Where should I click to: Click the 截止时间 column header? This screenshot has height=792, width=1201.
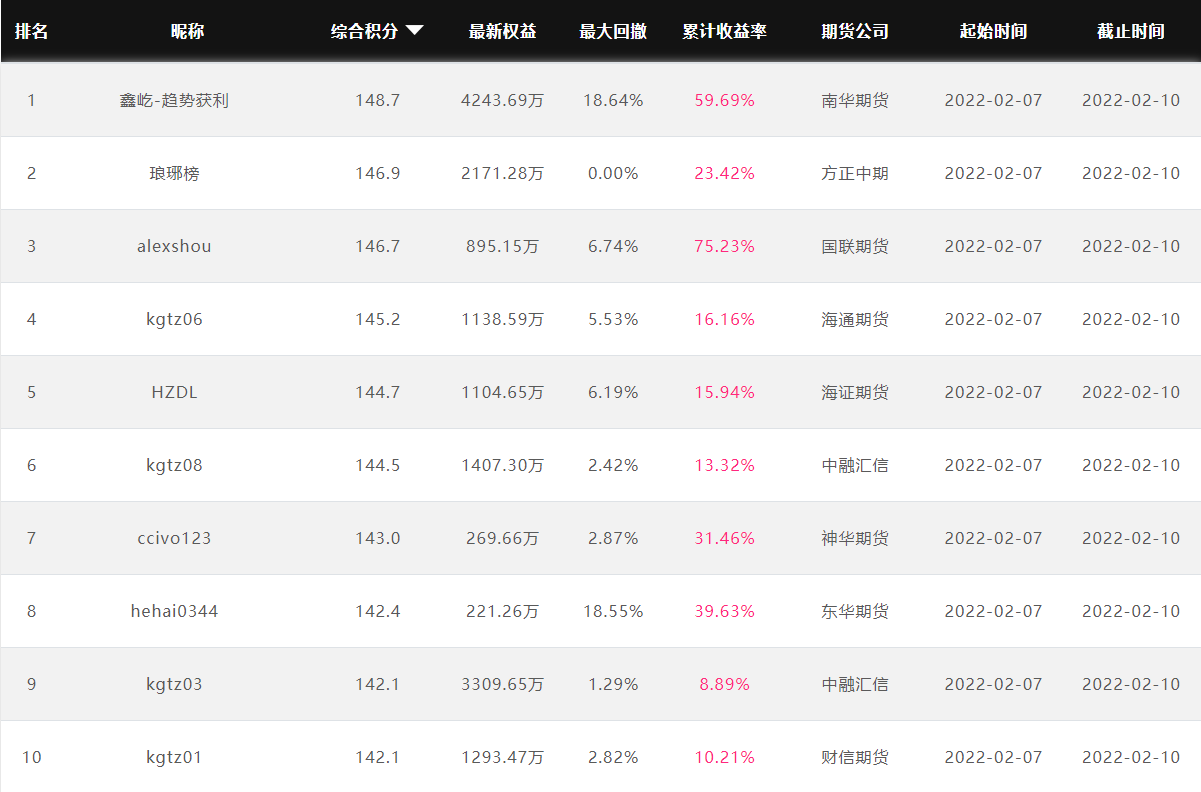click(1131, 31)
